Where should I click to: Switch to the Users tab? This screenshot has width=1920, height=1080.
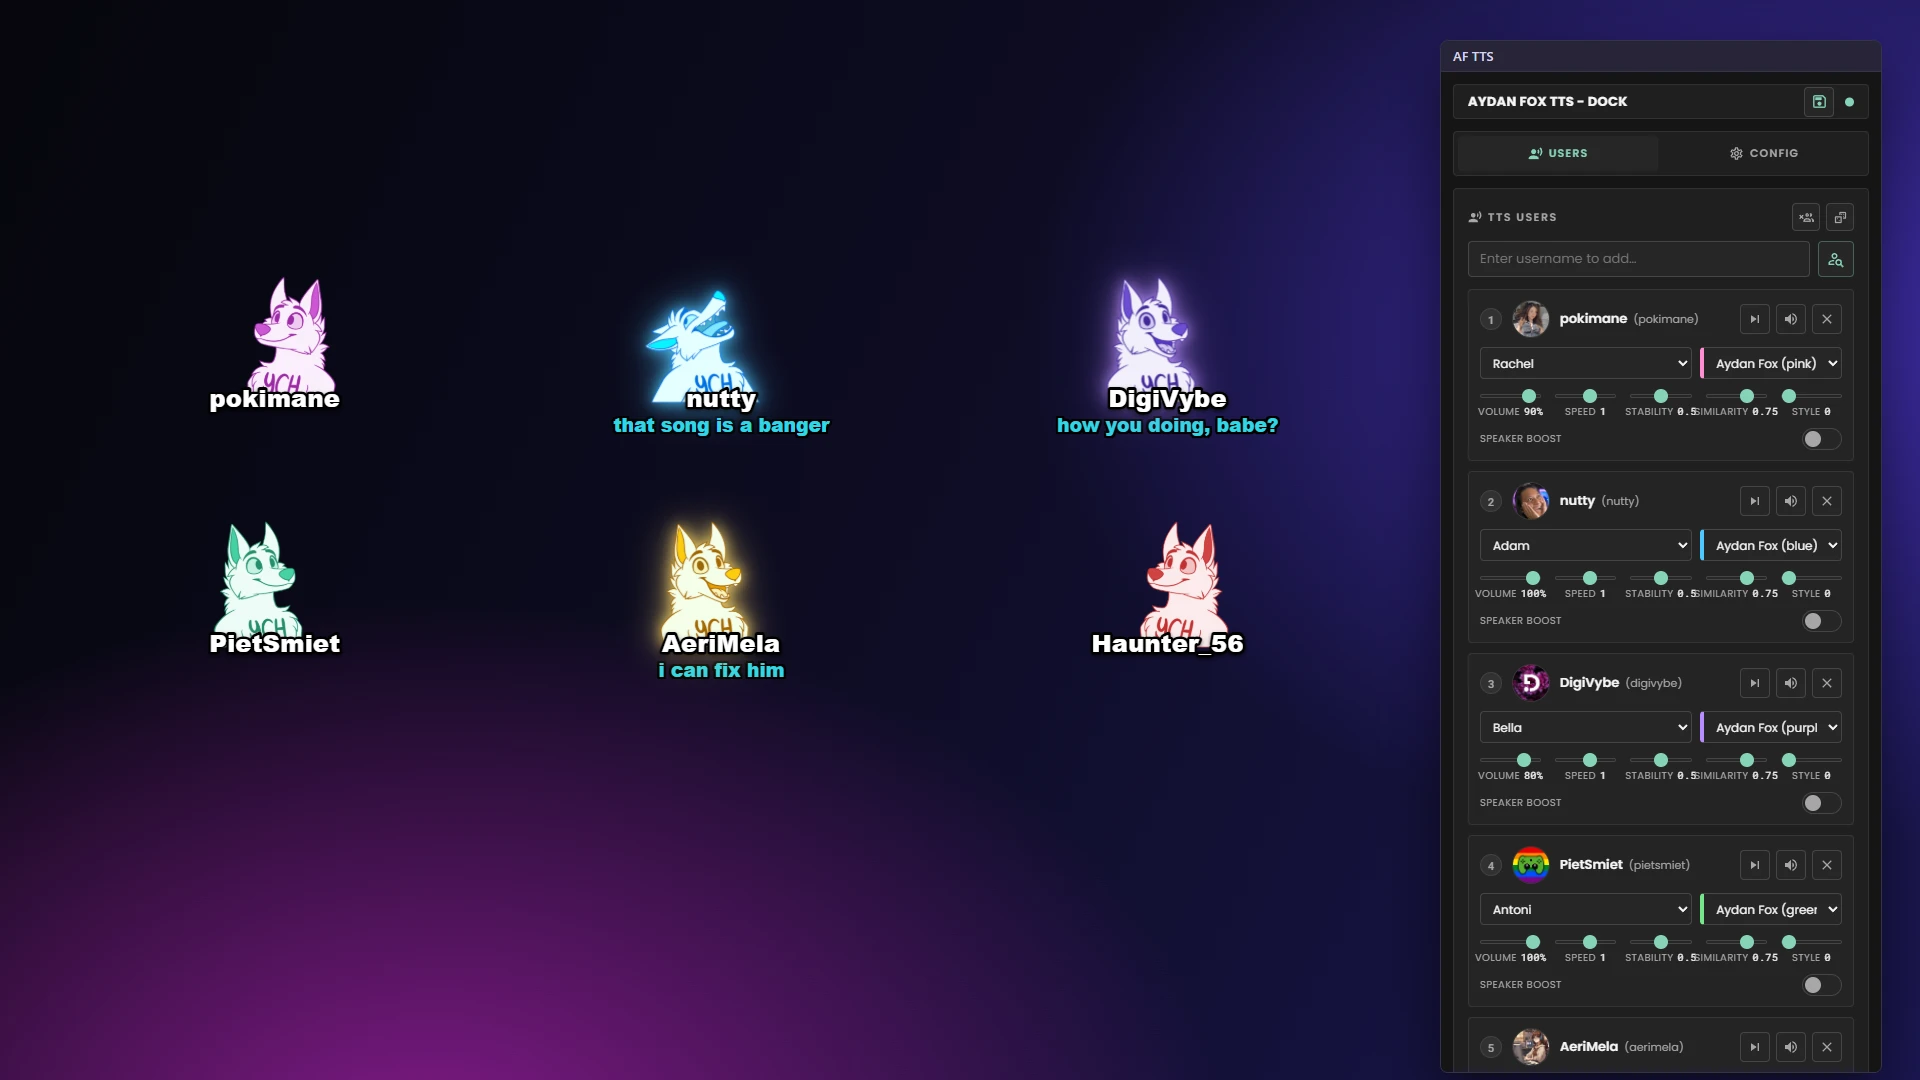(x=1558, y=153)
